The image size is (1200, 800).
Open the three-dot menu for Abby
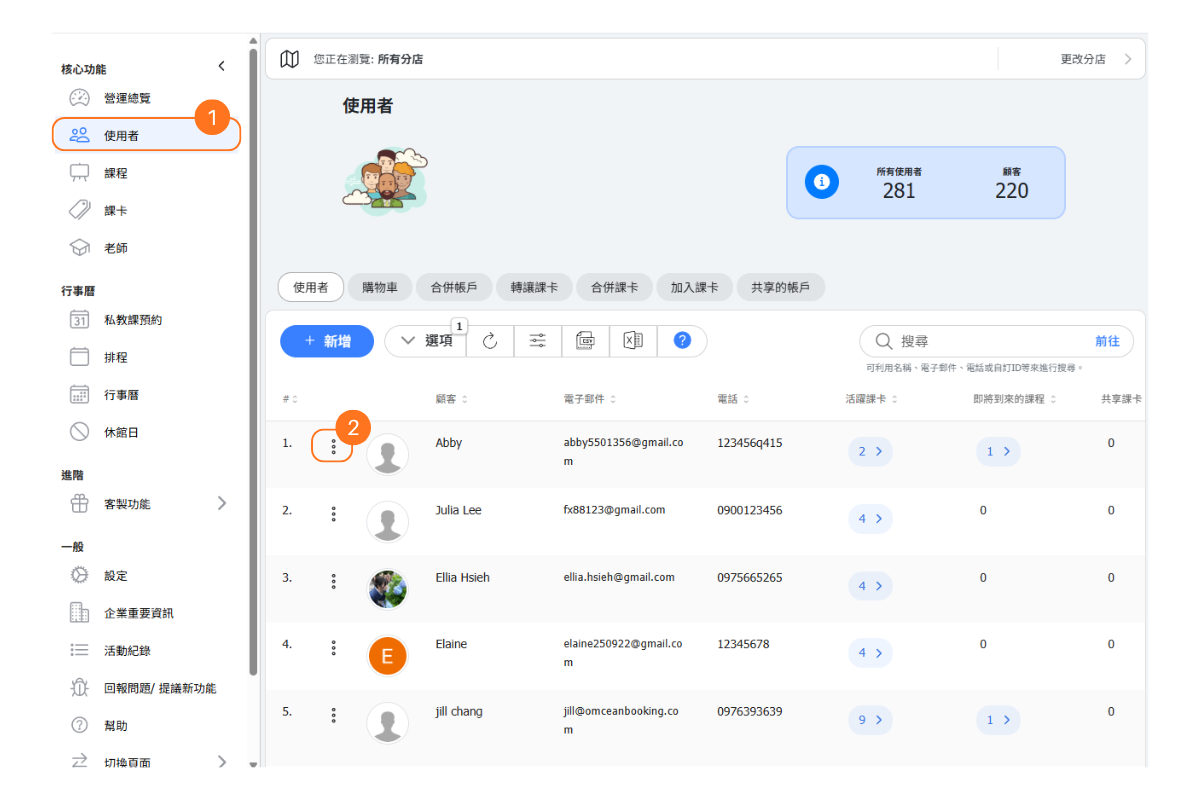tap(334, 447)
